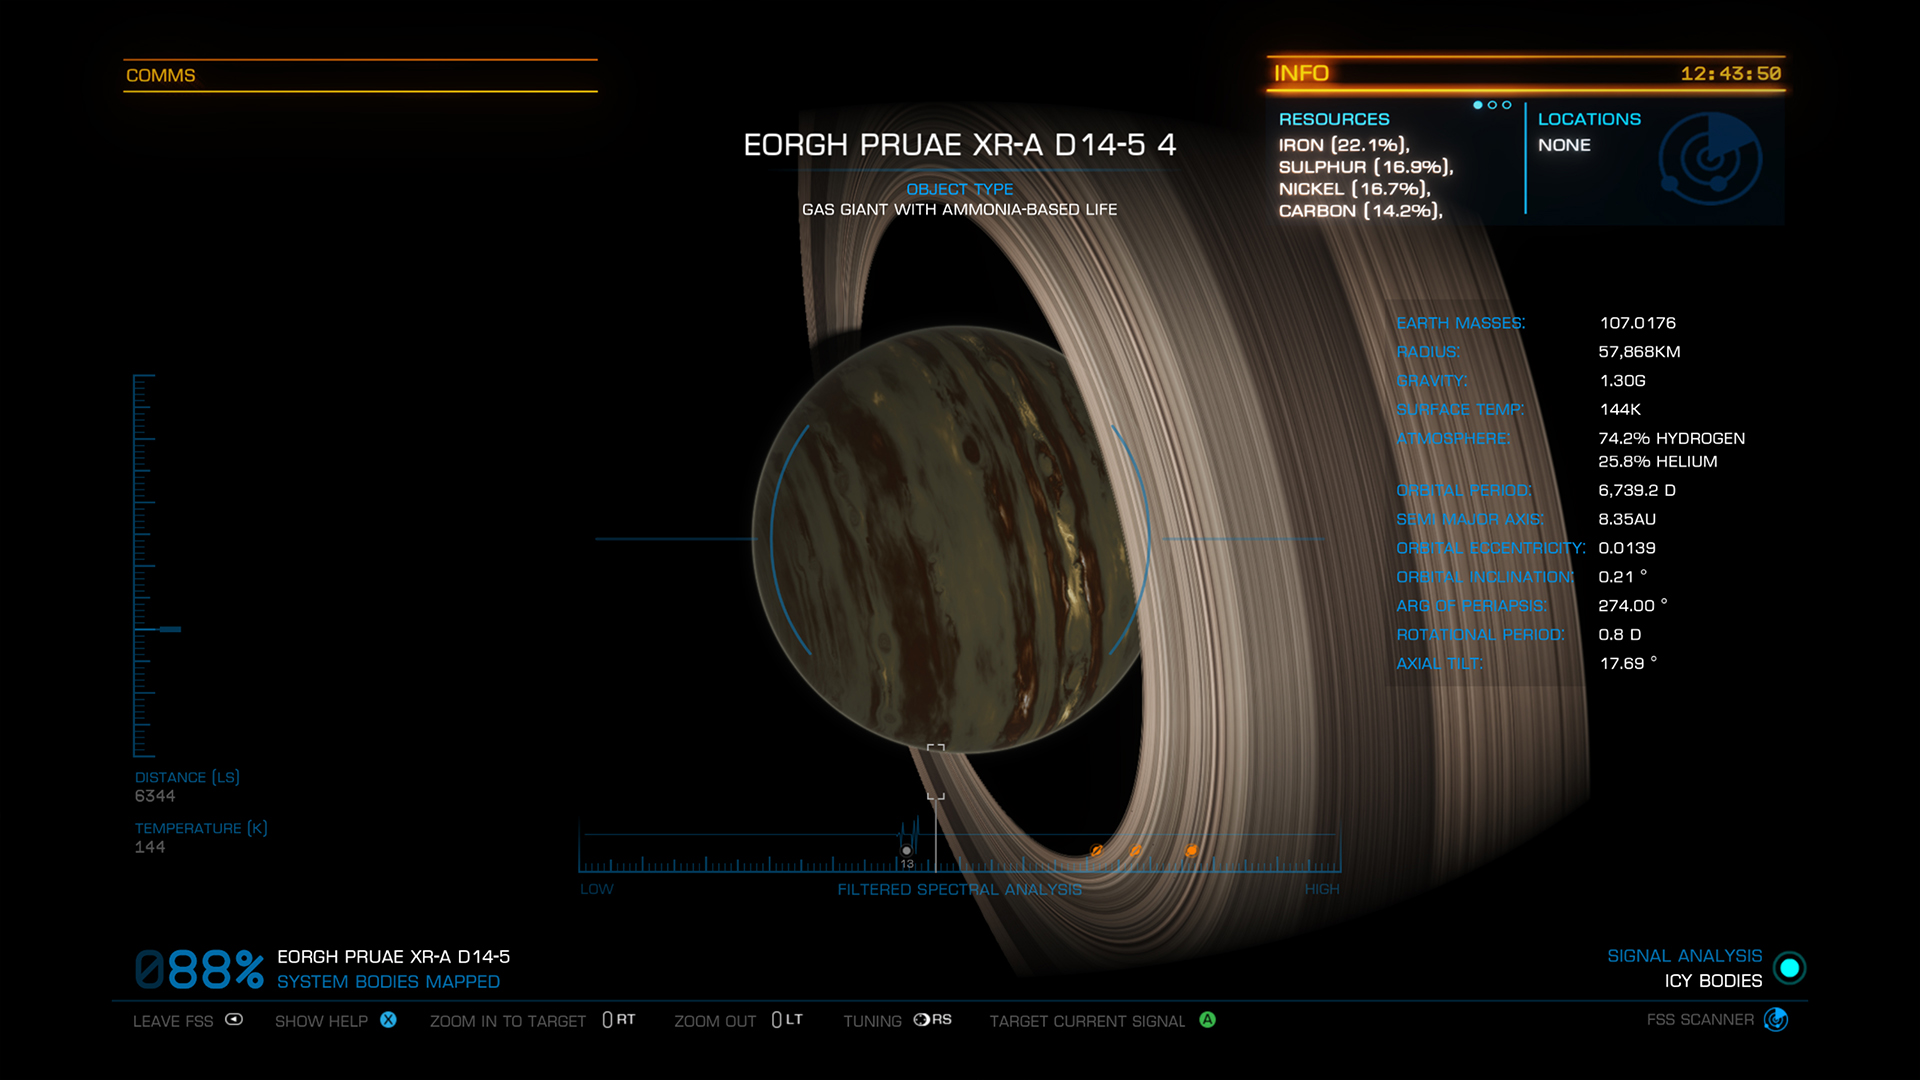Click the Leave FSS label

click(173, 1021)
